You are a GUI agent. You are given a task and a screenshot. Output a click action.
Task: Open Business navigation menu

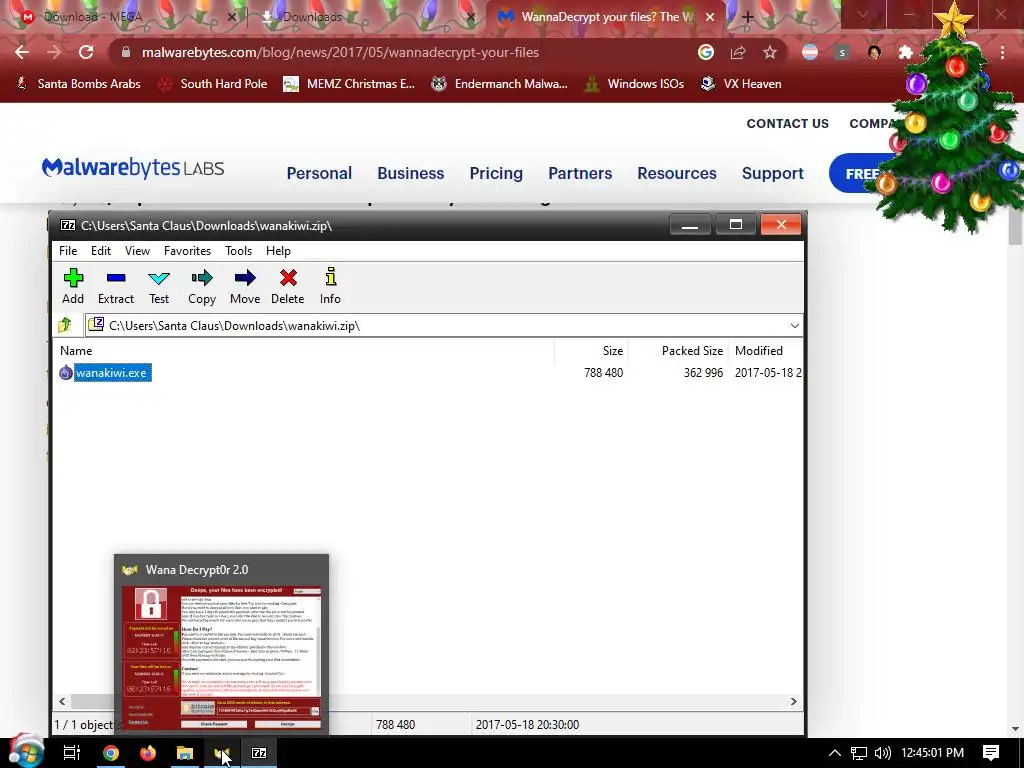[411, 173]
